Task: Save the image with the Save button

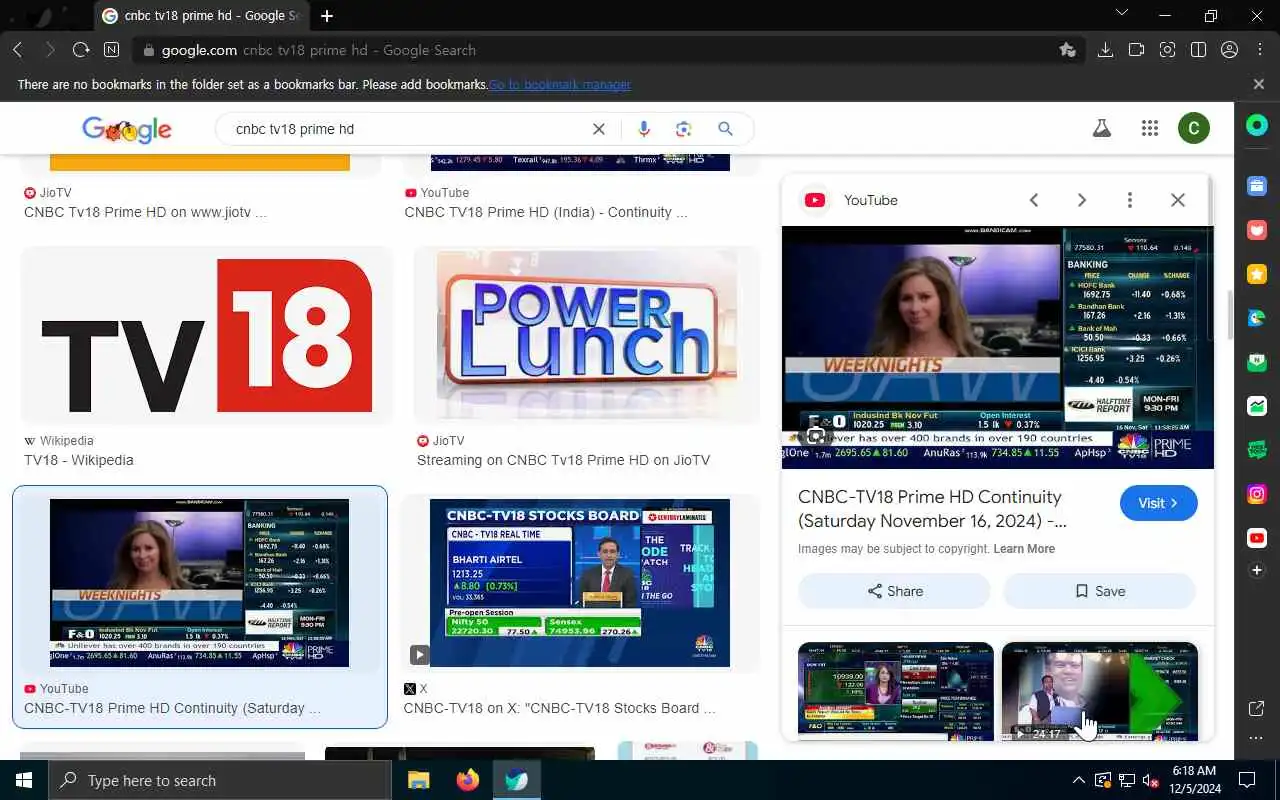Action: pos(1099,591)
